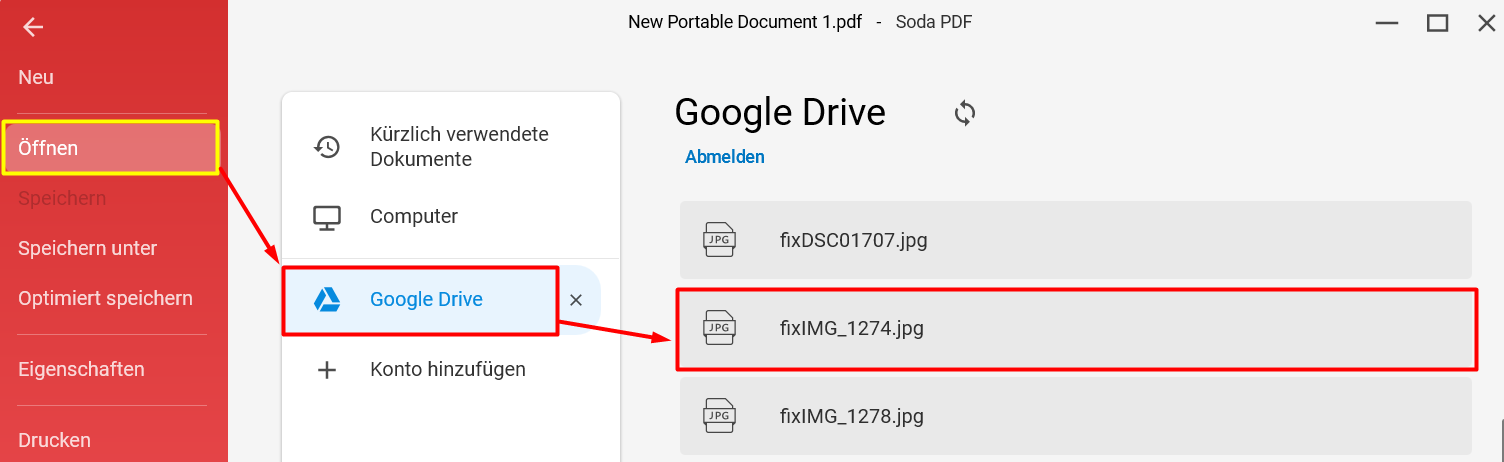Choose Speichern unter in sidebar

(x=88, y=248)
